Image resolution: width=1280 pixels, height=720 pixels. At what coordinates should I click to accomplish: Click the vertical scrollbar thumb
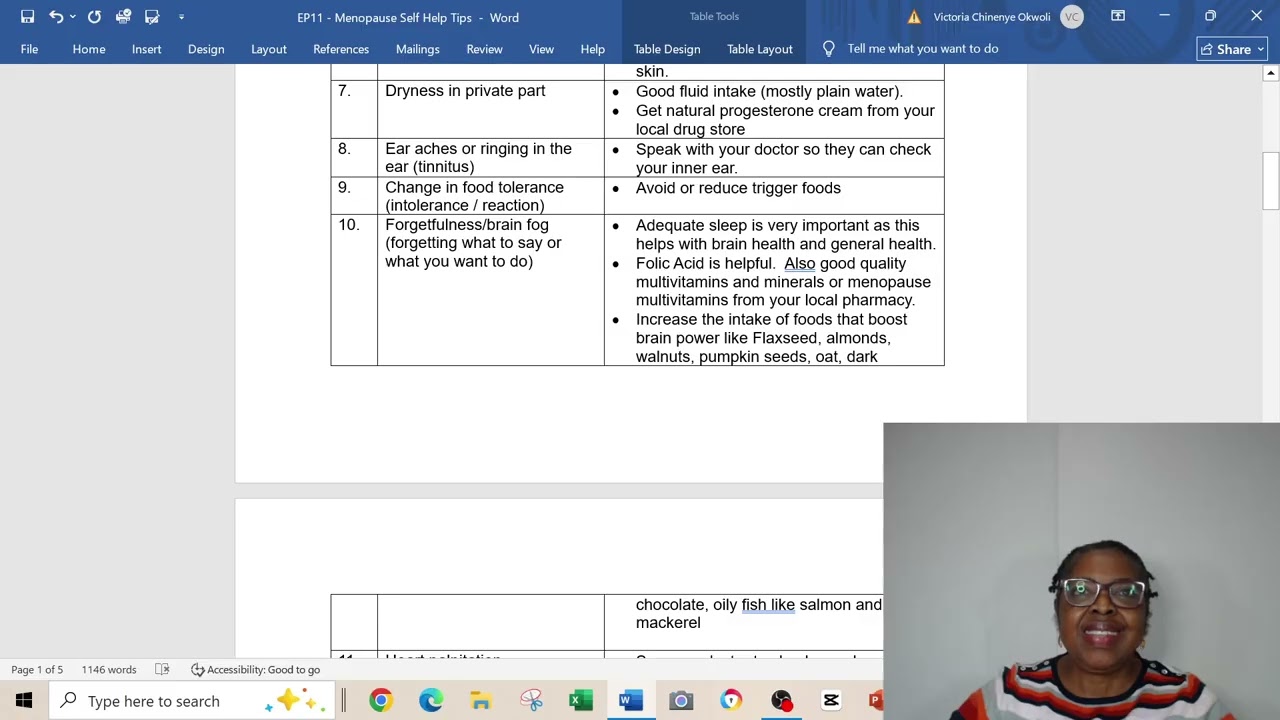(x=1270, y=180)
